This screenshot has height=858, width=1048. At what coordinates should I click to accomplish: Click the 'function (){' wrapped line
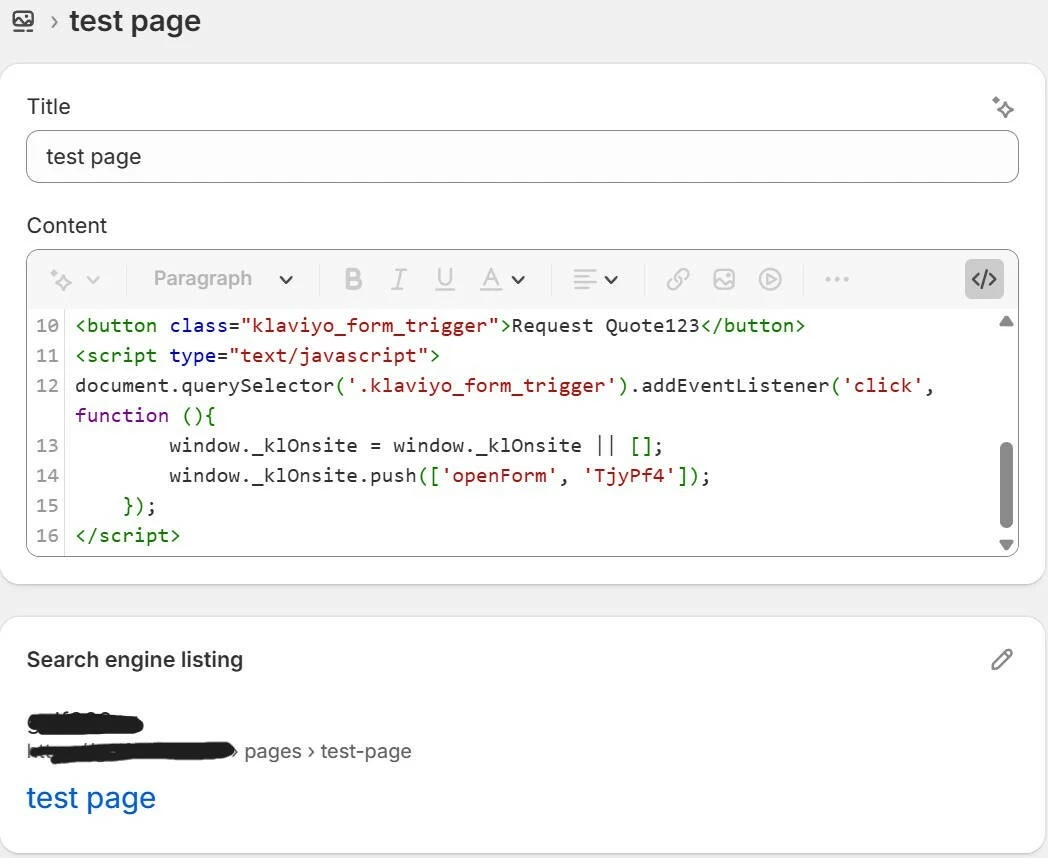tap(145, 416)
